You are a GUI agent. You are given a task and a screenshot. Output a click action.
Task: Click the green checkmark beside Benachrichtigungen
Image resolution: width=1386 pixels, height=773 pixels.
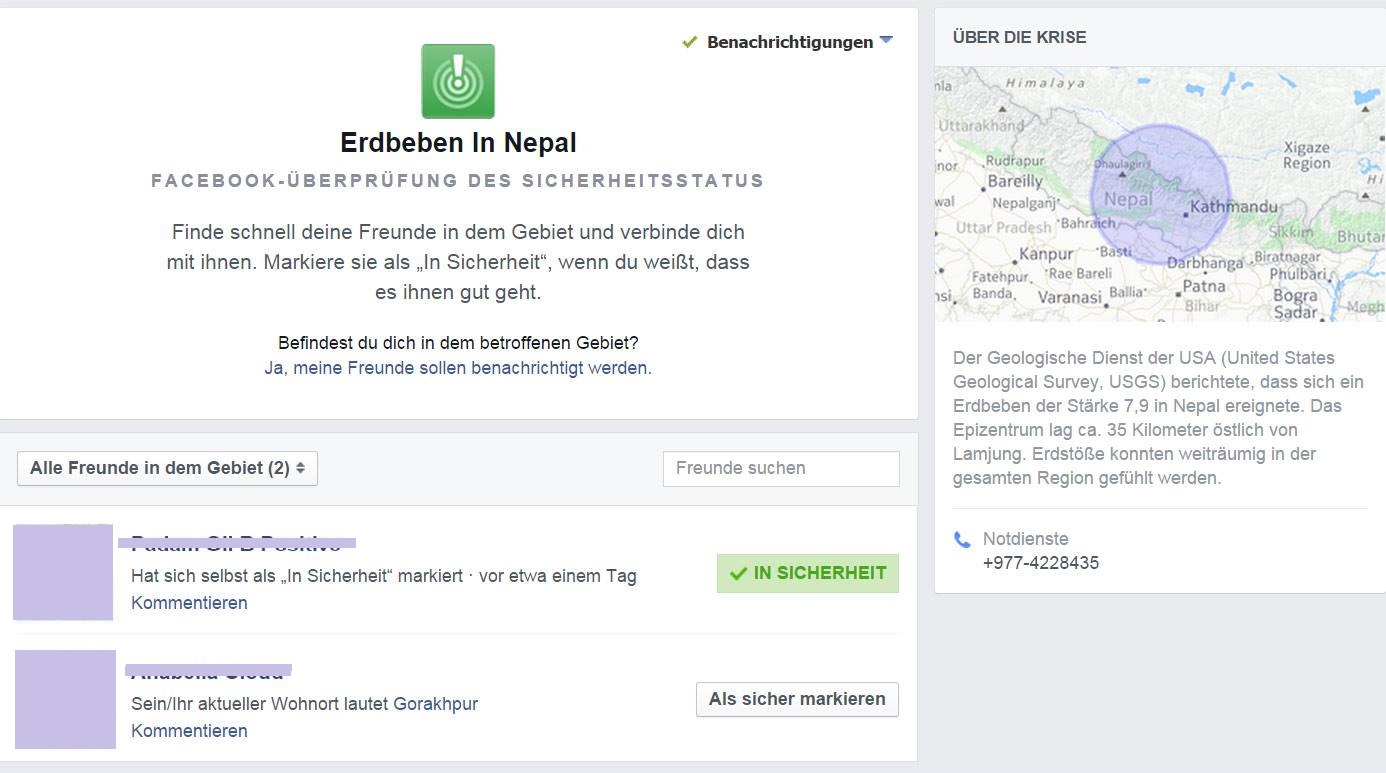(689, 42)
